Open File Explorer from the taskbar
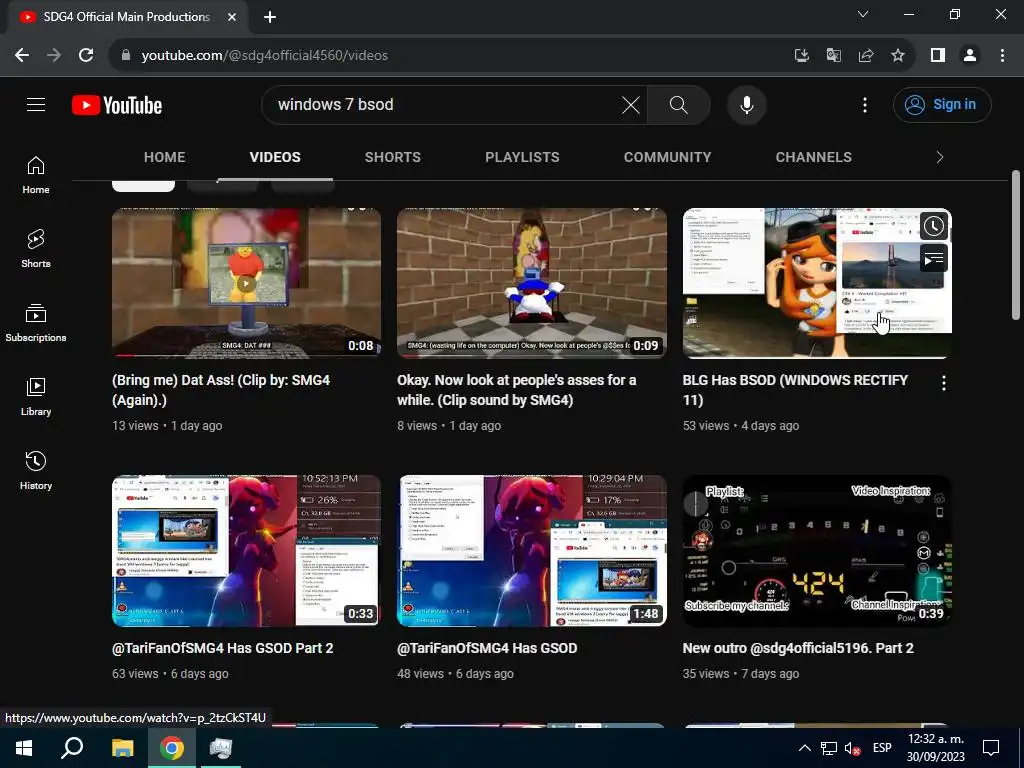Viewport: 1024px width, 768px height. click(122, 748)
